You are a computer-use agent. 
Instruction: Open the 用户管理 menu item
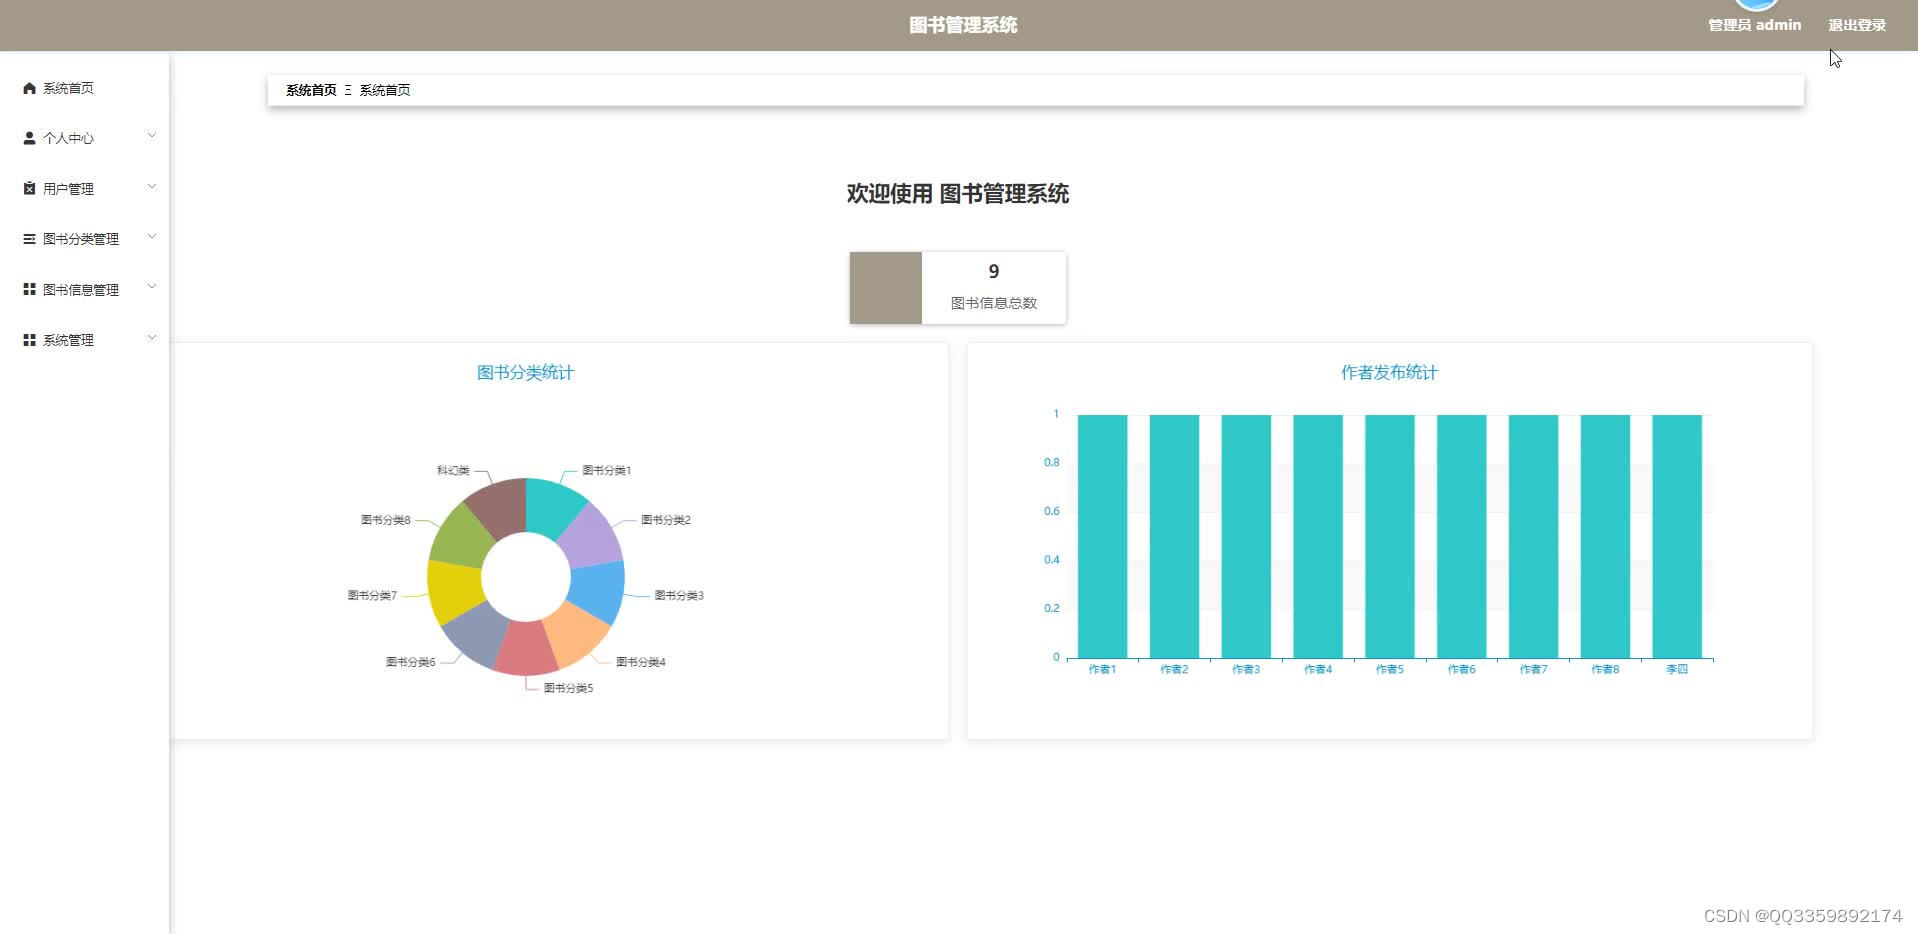coord(84,188)
